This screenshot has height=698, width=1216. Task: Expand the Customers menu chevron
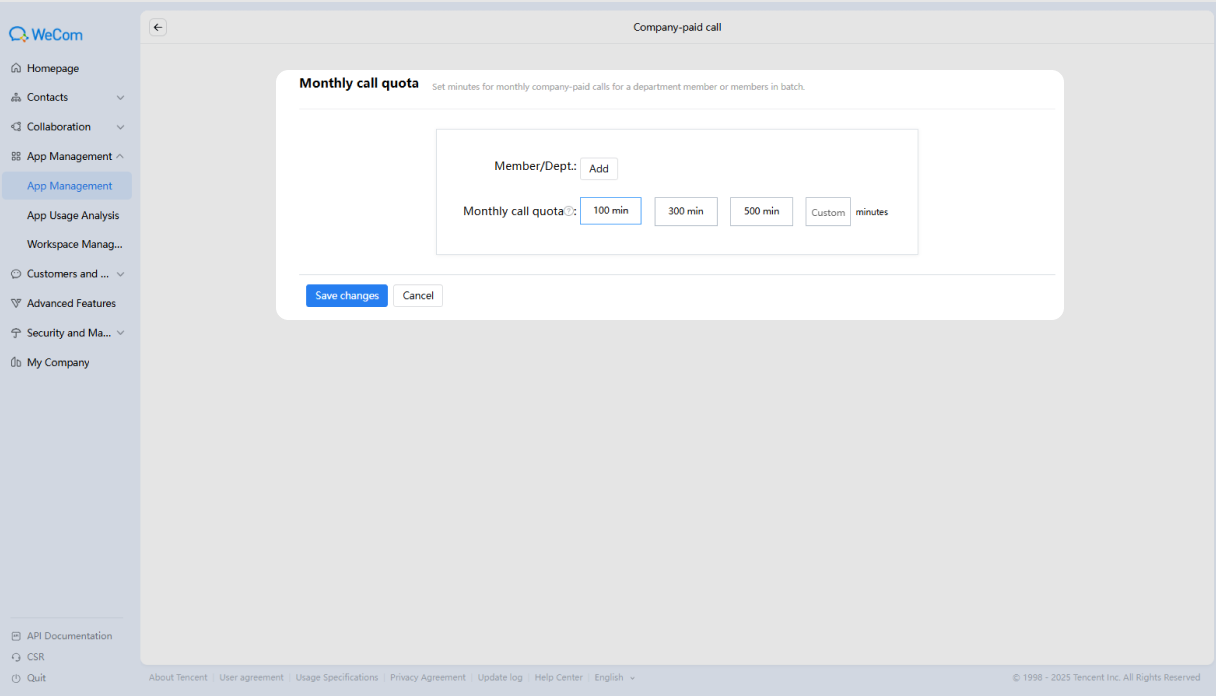pos(120,274)
